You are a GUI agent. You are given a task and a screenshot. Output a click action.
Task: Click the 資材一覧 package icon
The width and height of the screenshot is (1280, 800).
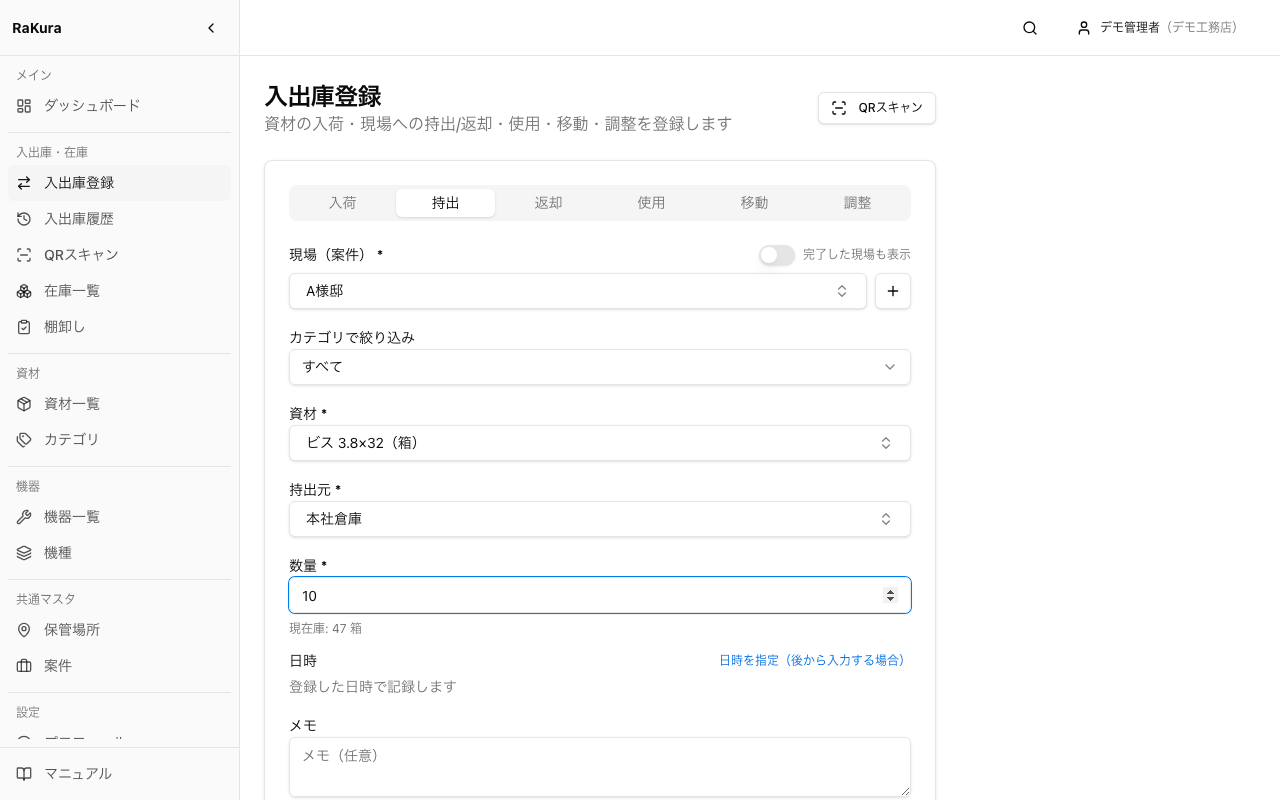pos(24,404)
